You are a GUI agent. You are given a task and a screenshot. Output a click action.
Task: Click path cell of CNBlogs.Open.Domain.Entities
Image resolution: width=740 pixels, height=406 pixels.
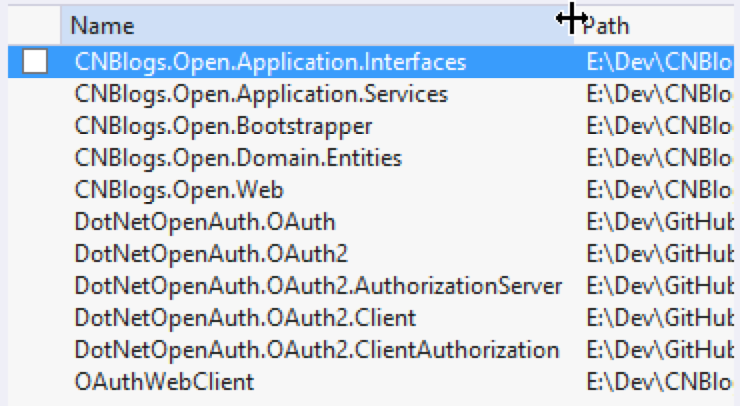click(x=659, y=158)
